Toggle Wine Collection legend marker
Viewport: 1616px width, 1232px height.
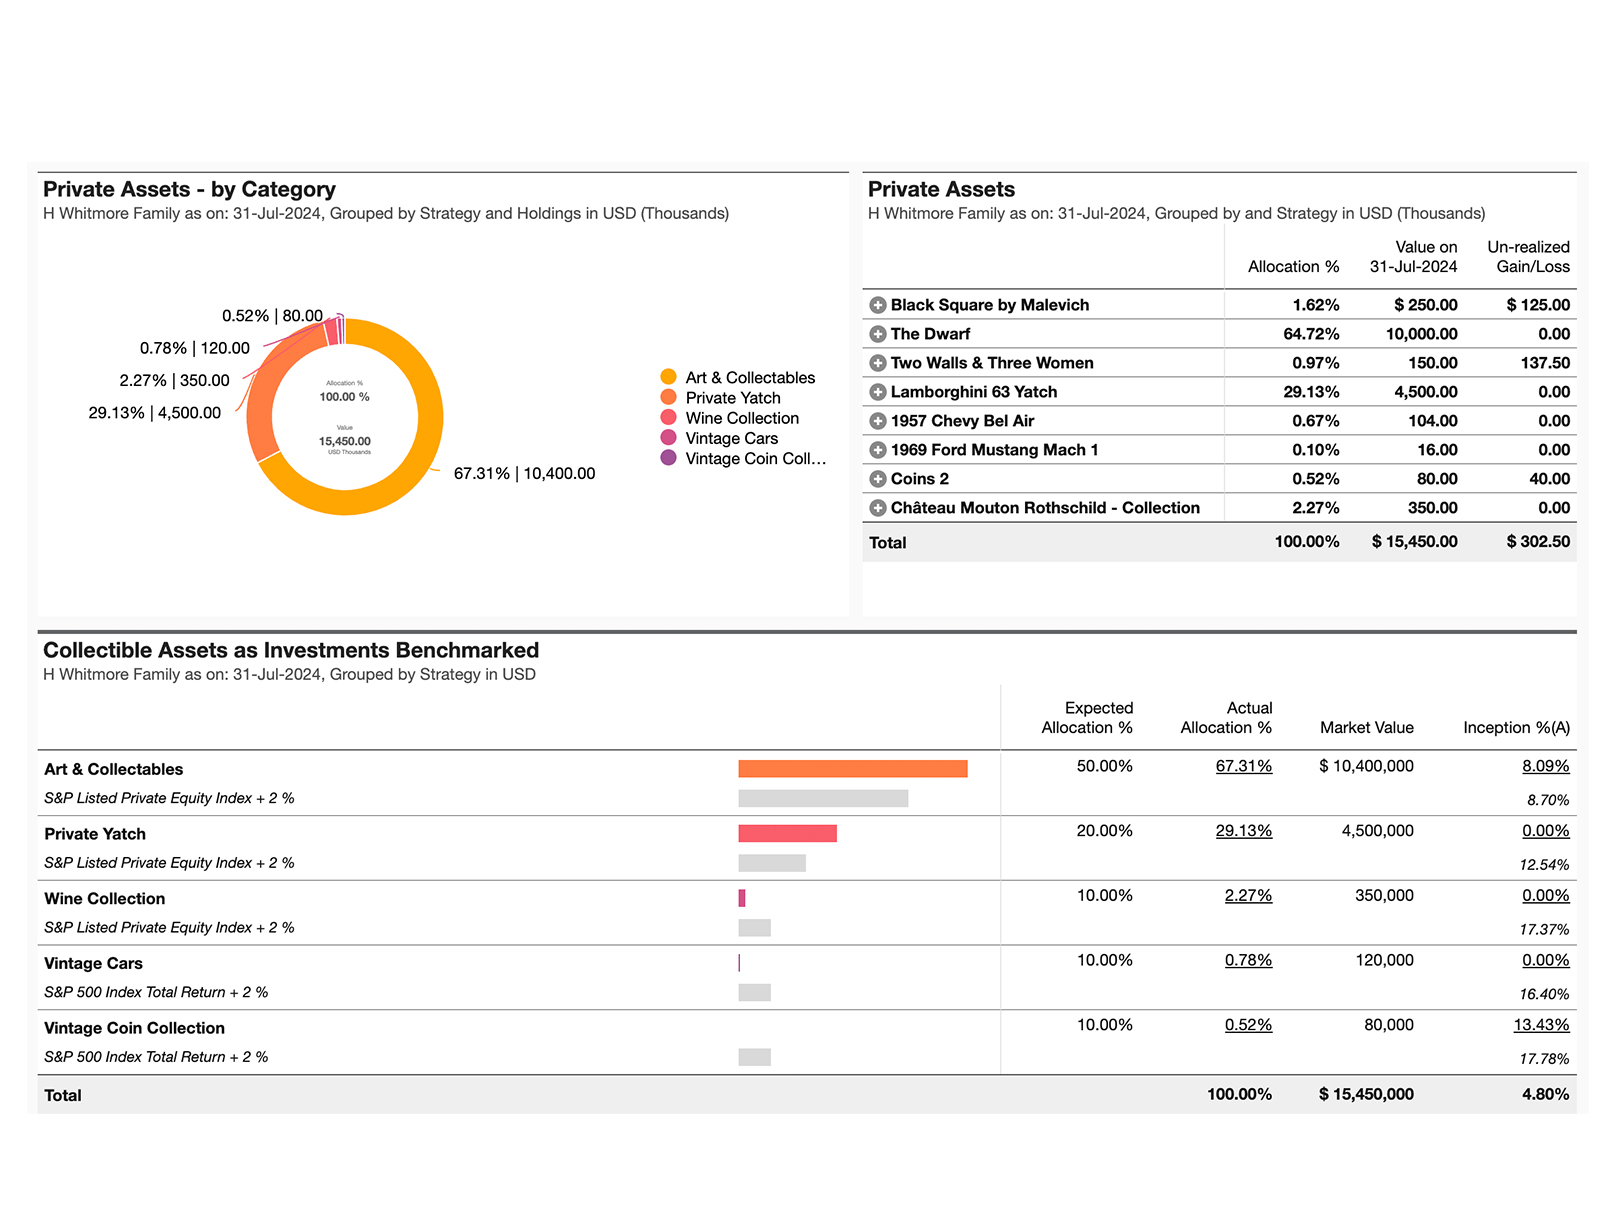(669, 417)
